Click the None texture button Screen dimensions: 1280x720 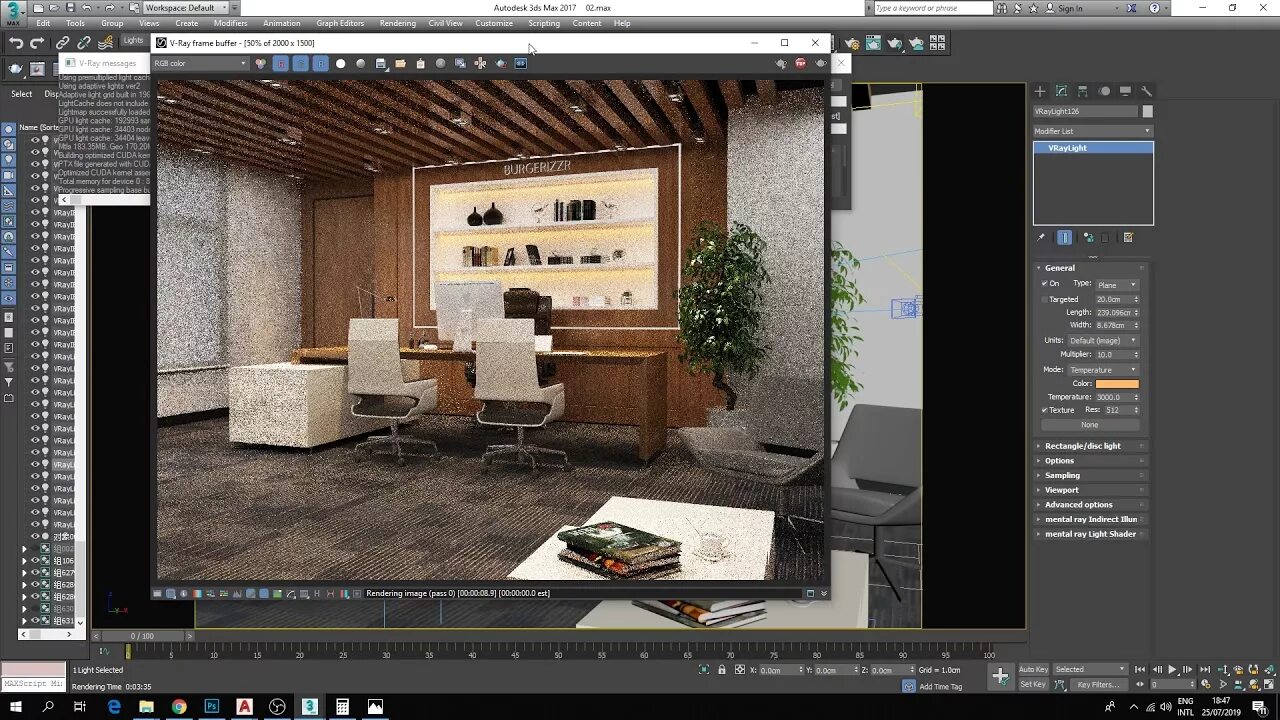click(1089, 425)
